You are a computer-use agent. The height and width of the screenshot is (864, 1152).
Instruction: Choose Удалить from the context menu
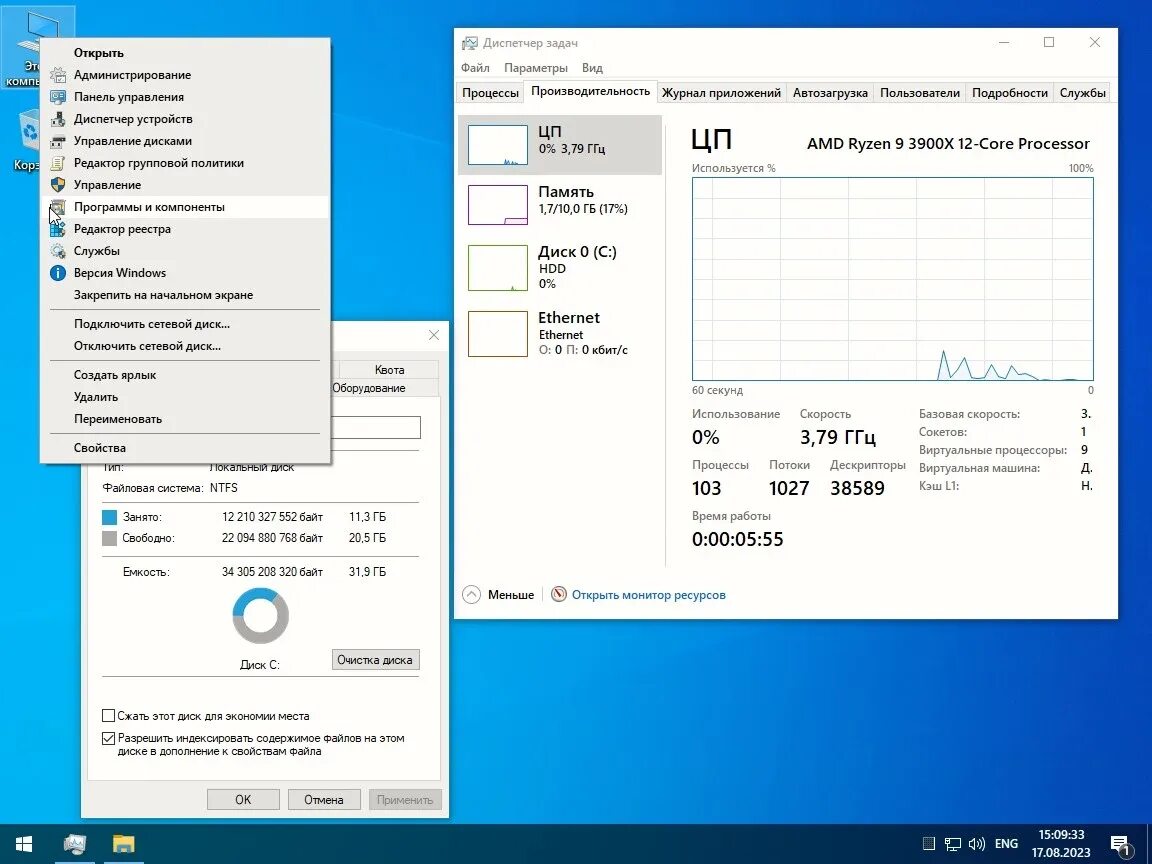coord(184,397)
